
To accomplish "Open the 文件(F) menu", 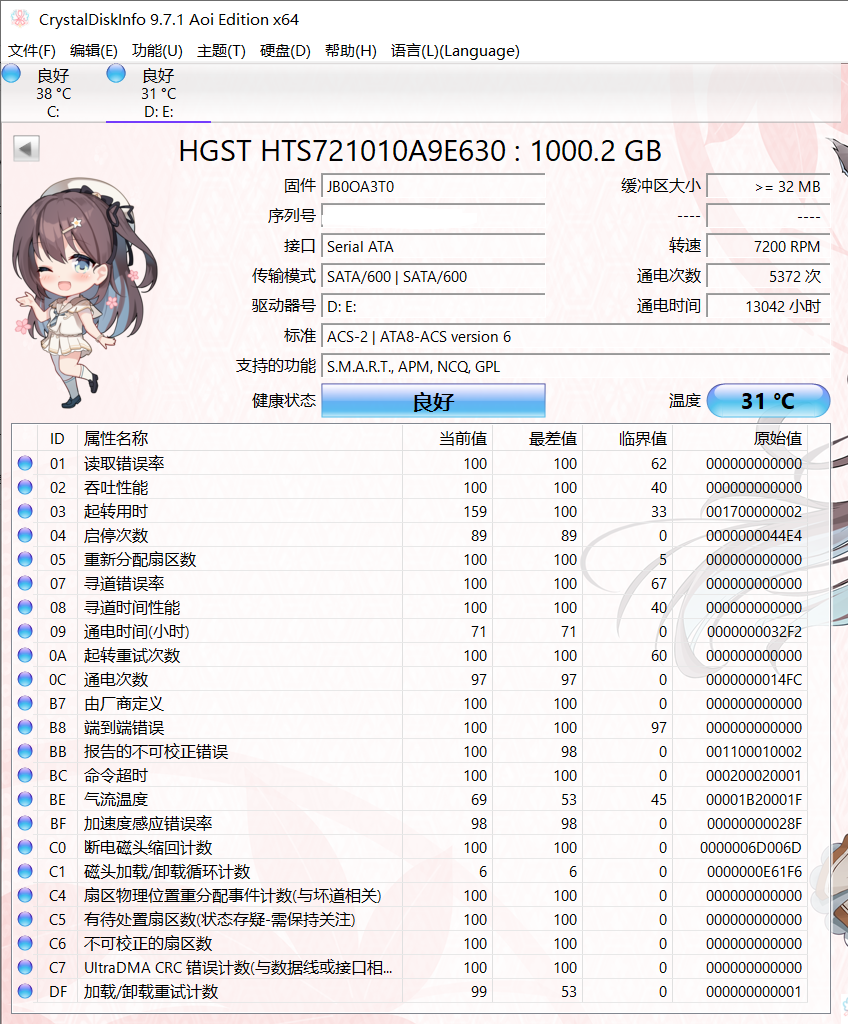I will point(31,51).
